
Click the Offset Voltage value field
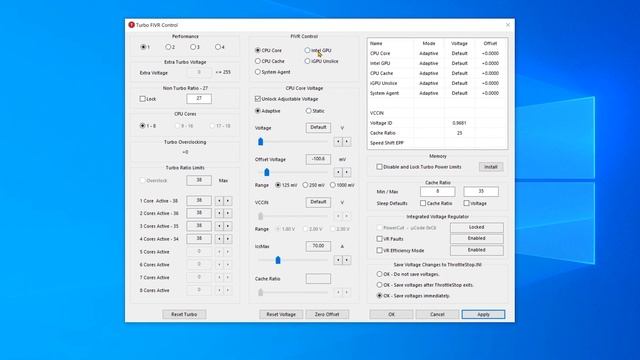coord(318,159)
